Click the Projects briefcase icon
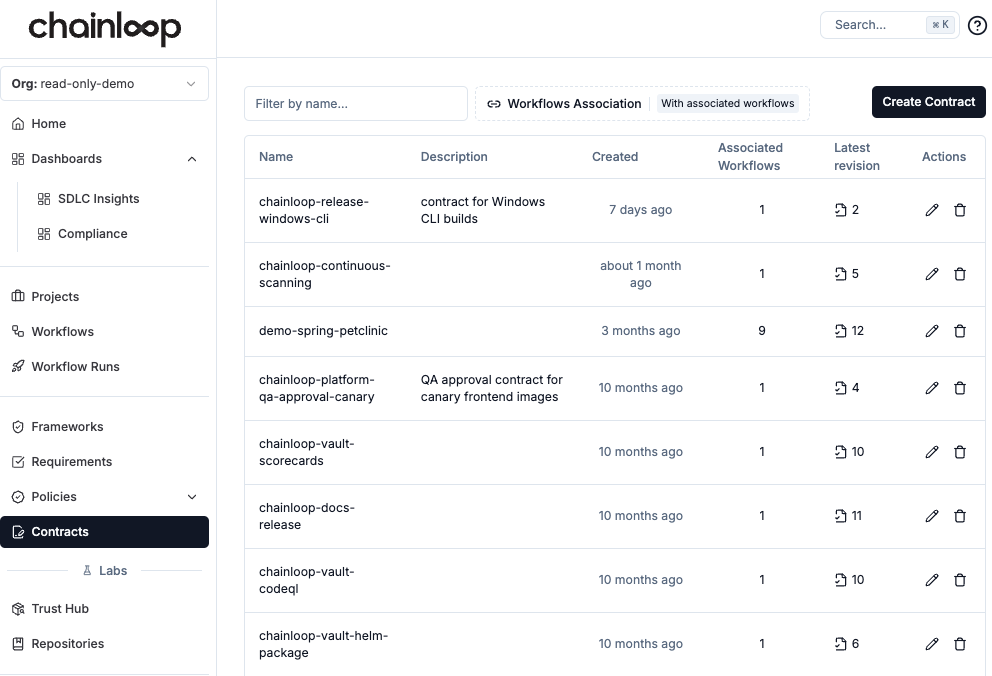This screenshot has height=676, width=992. [x=18, y=296]
